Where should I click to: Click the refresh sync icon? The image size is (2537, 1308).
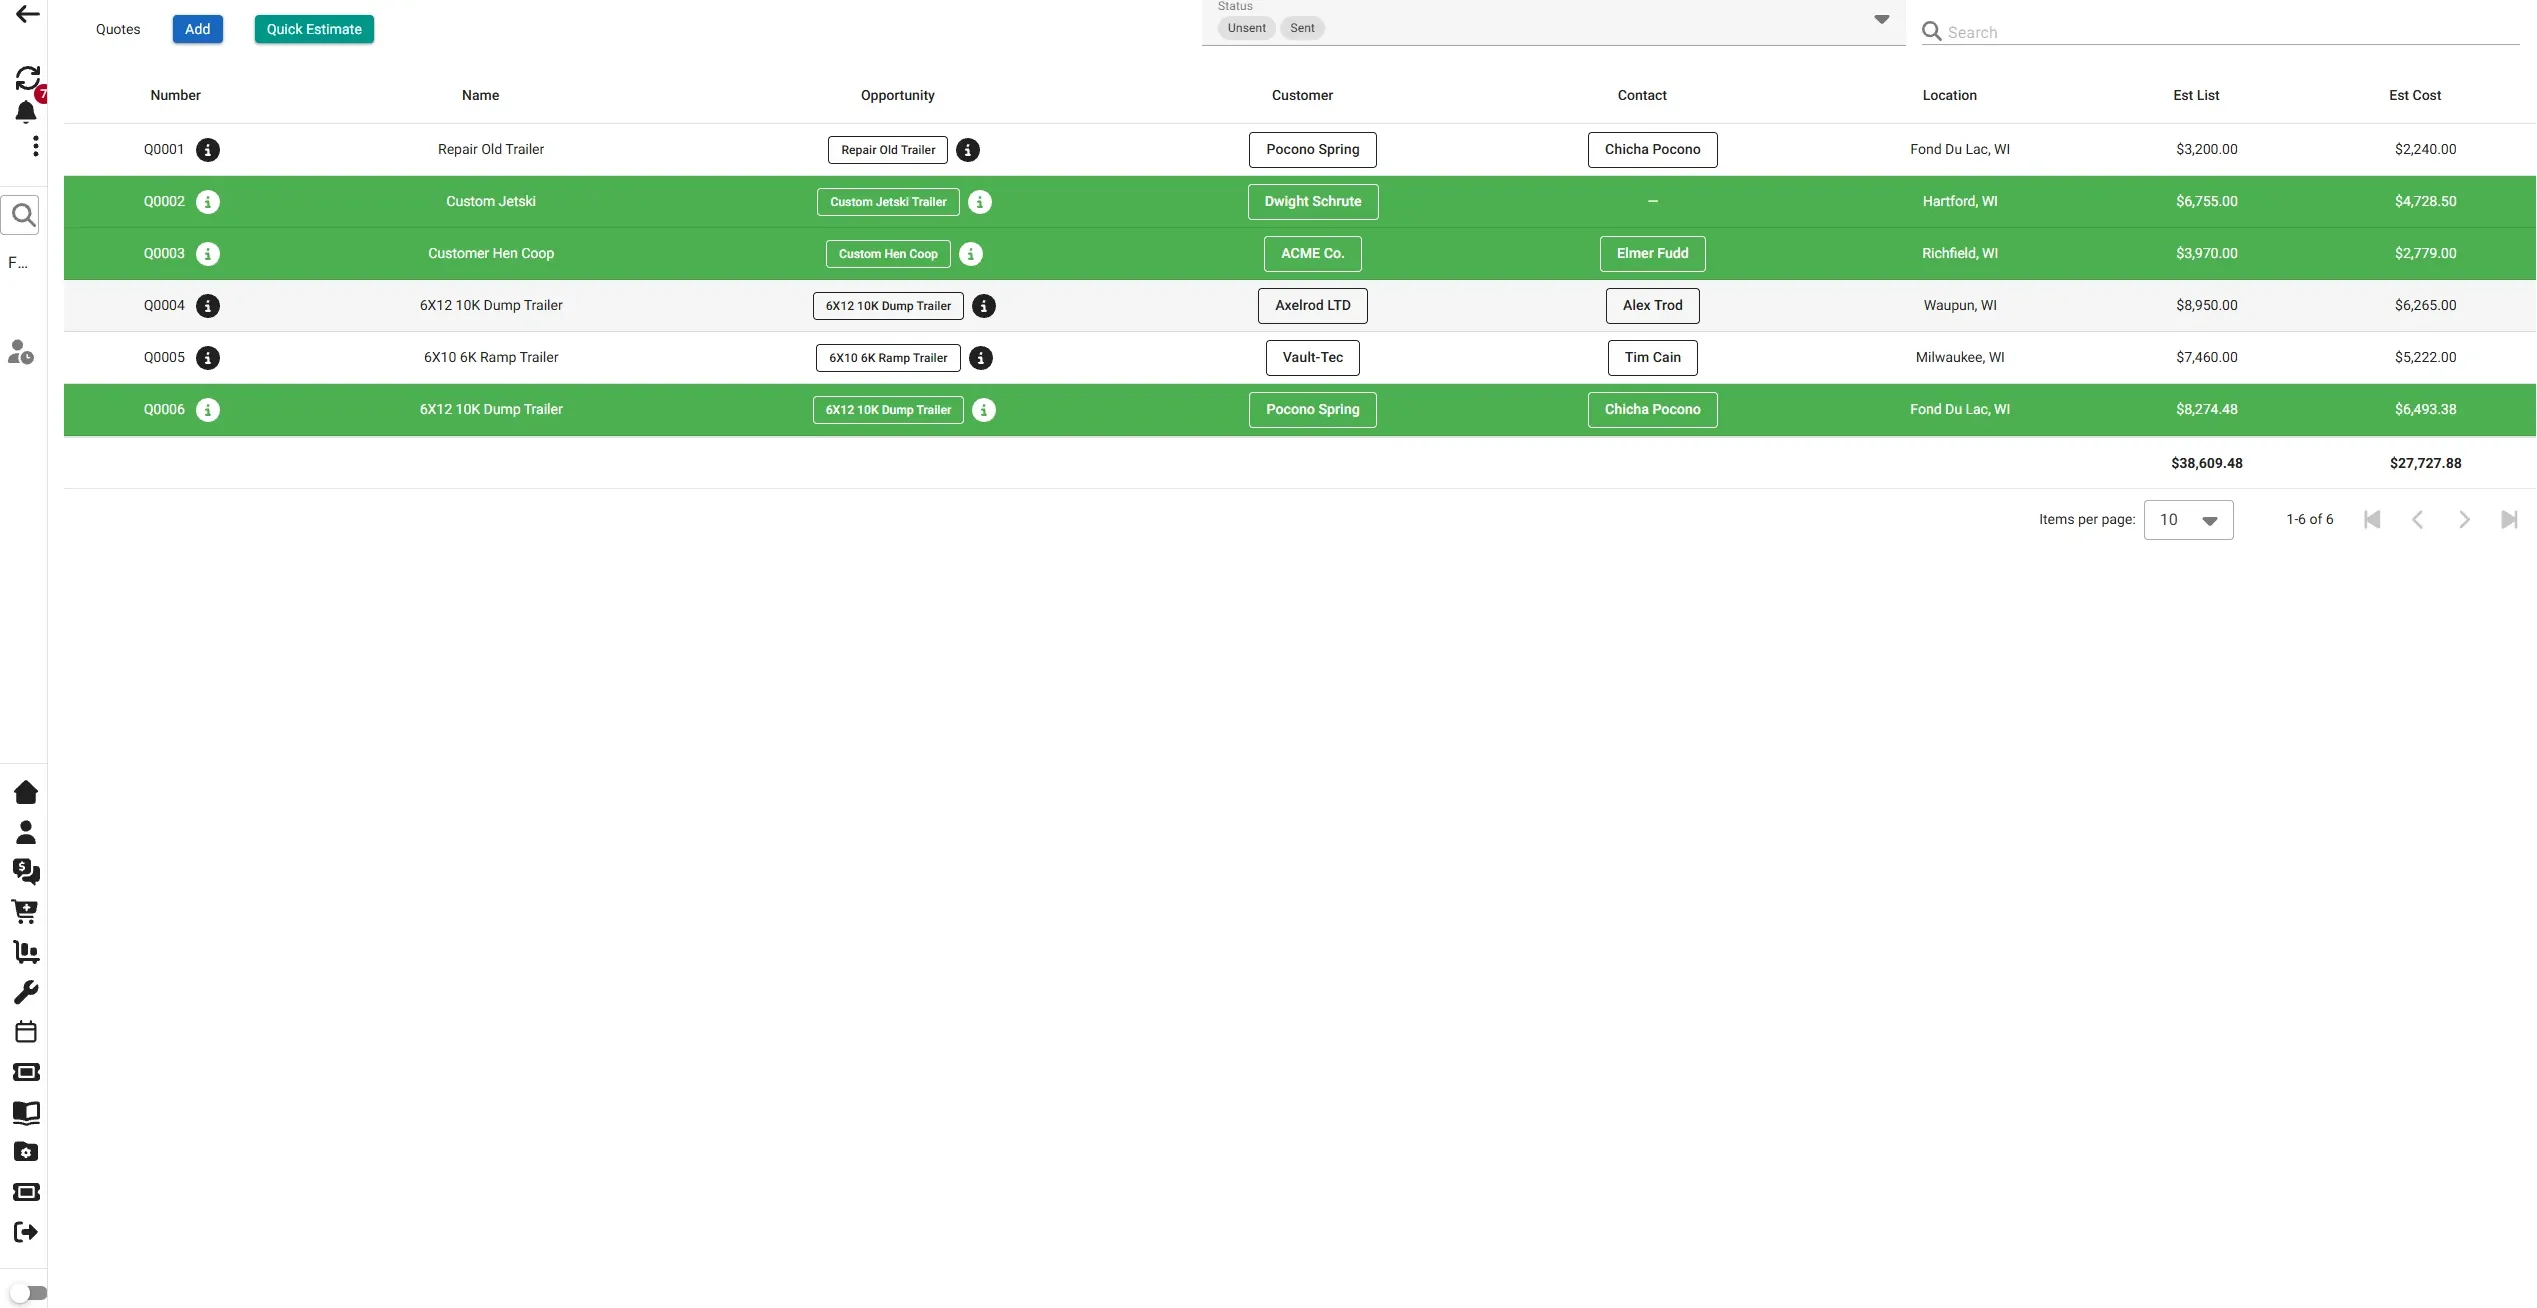point(27,77)
